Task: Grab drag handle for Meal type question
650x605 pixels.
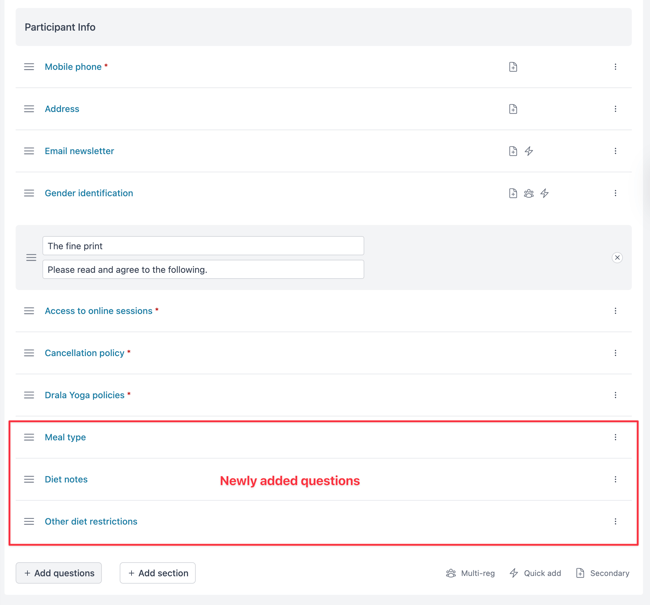Action: 29,437
